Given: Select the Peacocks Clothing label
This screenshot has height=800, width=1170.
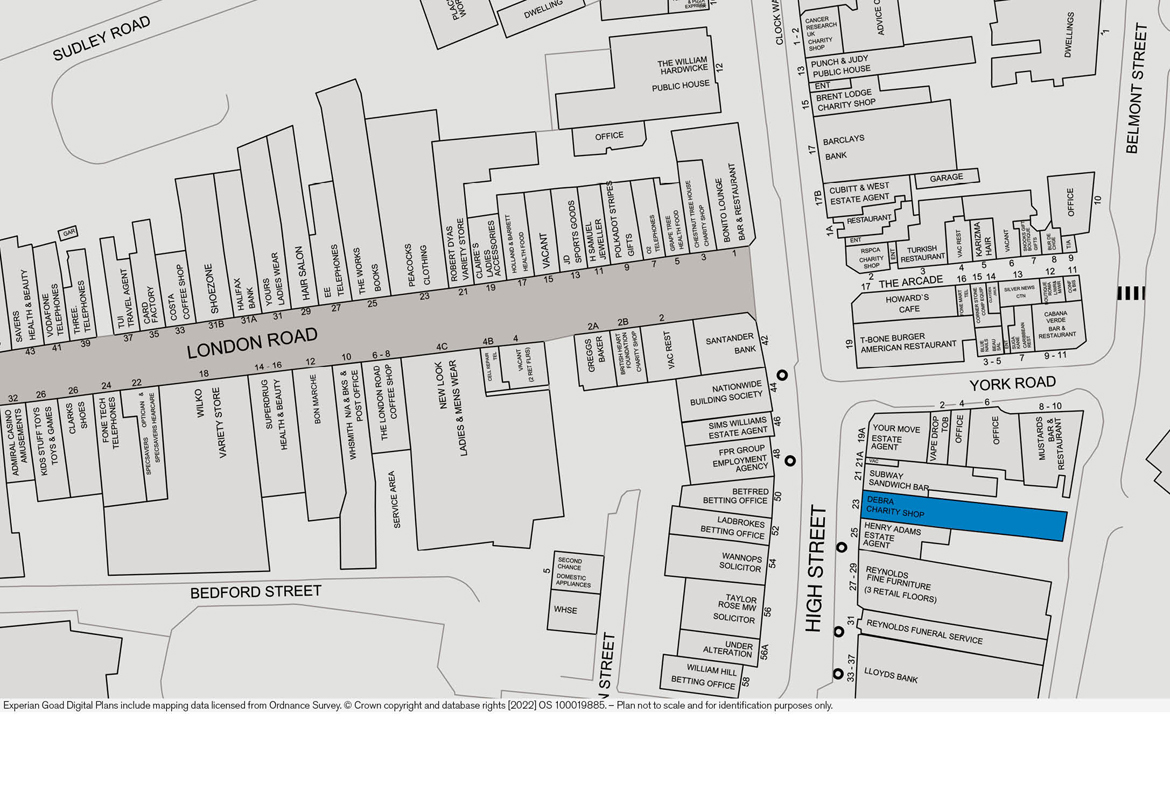Looking at the screenshot, I should (416, 265).
